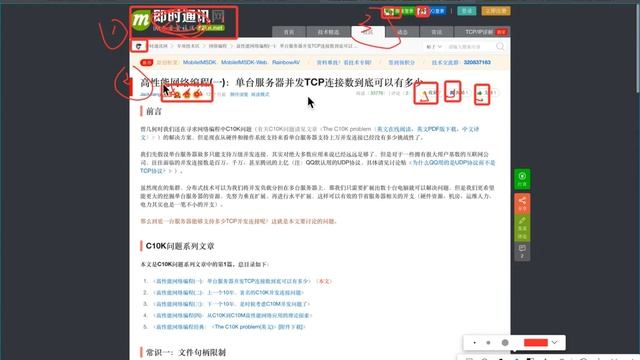Click the article title text
This screenshot has height=360, width=640.
(x=281, y=82)
